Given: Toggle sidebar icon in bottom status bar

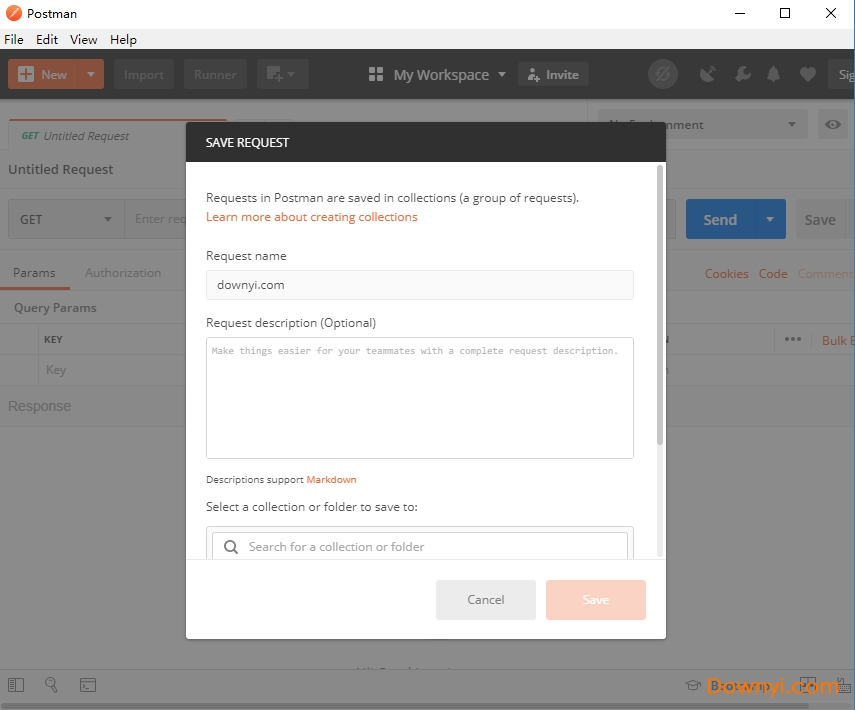Looking at the screenshot, I should pyautogui.click(x=16, y=685).
